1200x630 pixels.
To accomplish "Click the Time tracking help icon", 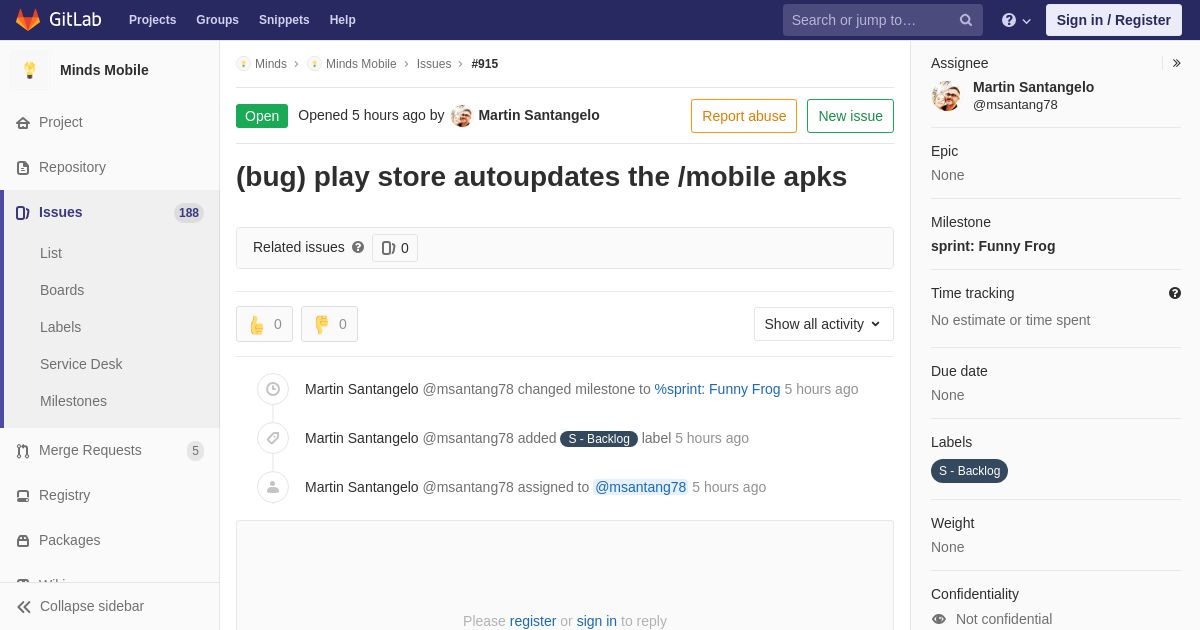I will 1174,293.
